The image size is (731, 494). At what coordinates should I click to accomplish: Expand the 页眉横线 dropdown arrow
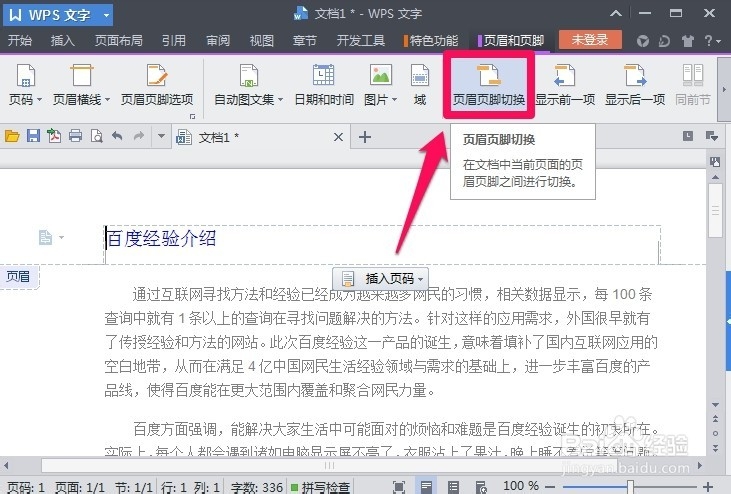point(107,99)
